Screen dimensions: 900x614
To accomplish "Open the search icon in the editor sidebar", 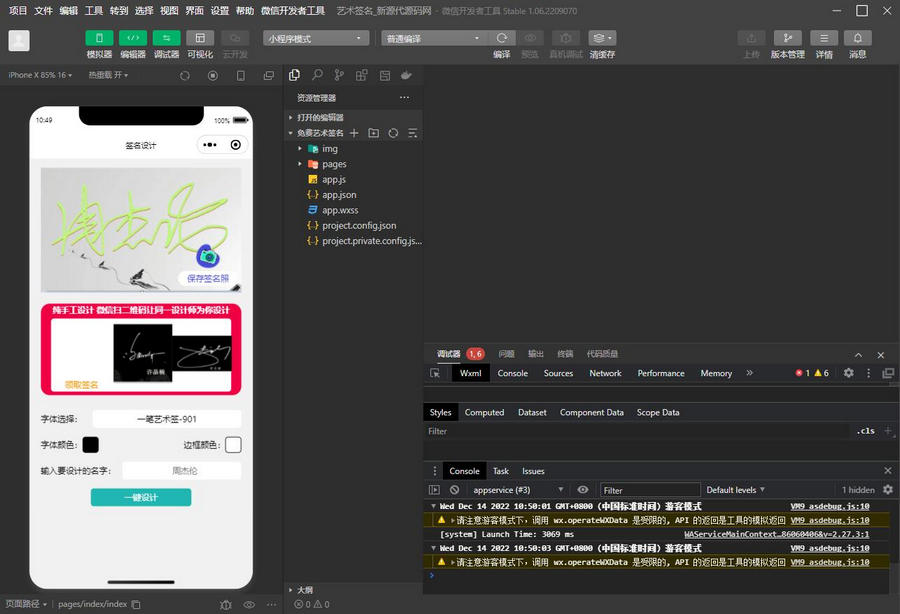I will tap(317, 75).
